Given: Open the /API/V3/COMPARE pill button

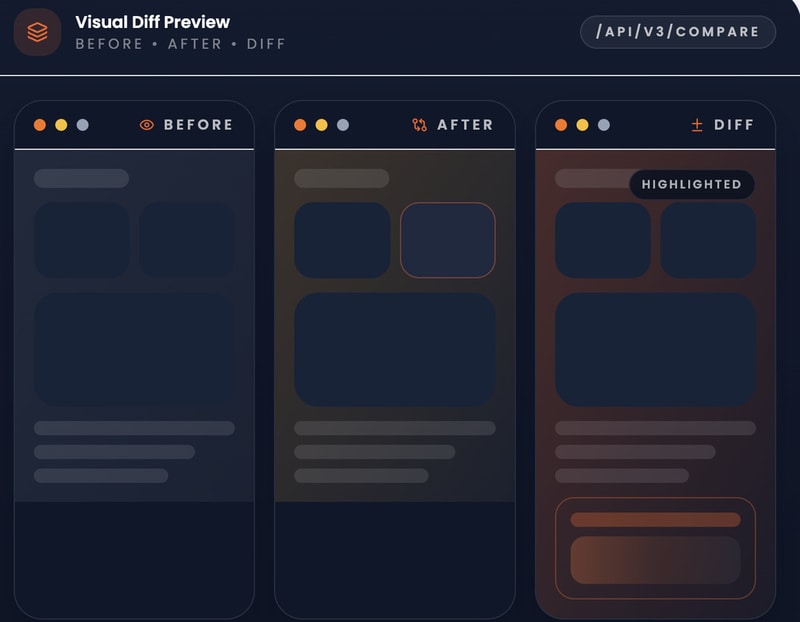Looking at the screenshot, I should (678, 32).
